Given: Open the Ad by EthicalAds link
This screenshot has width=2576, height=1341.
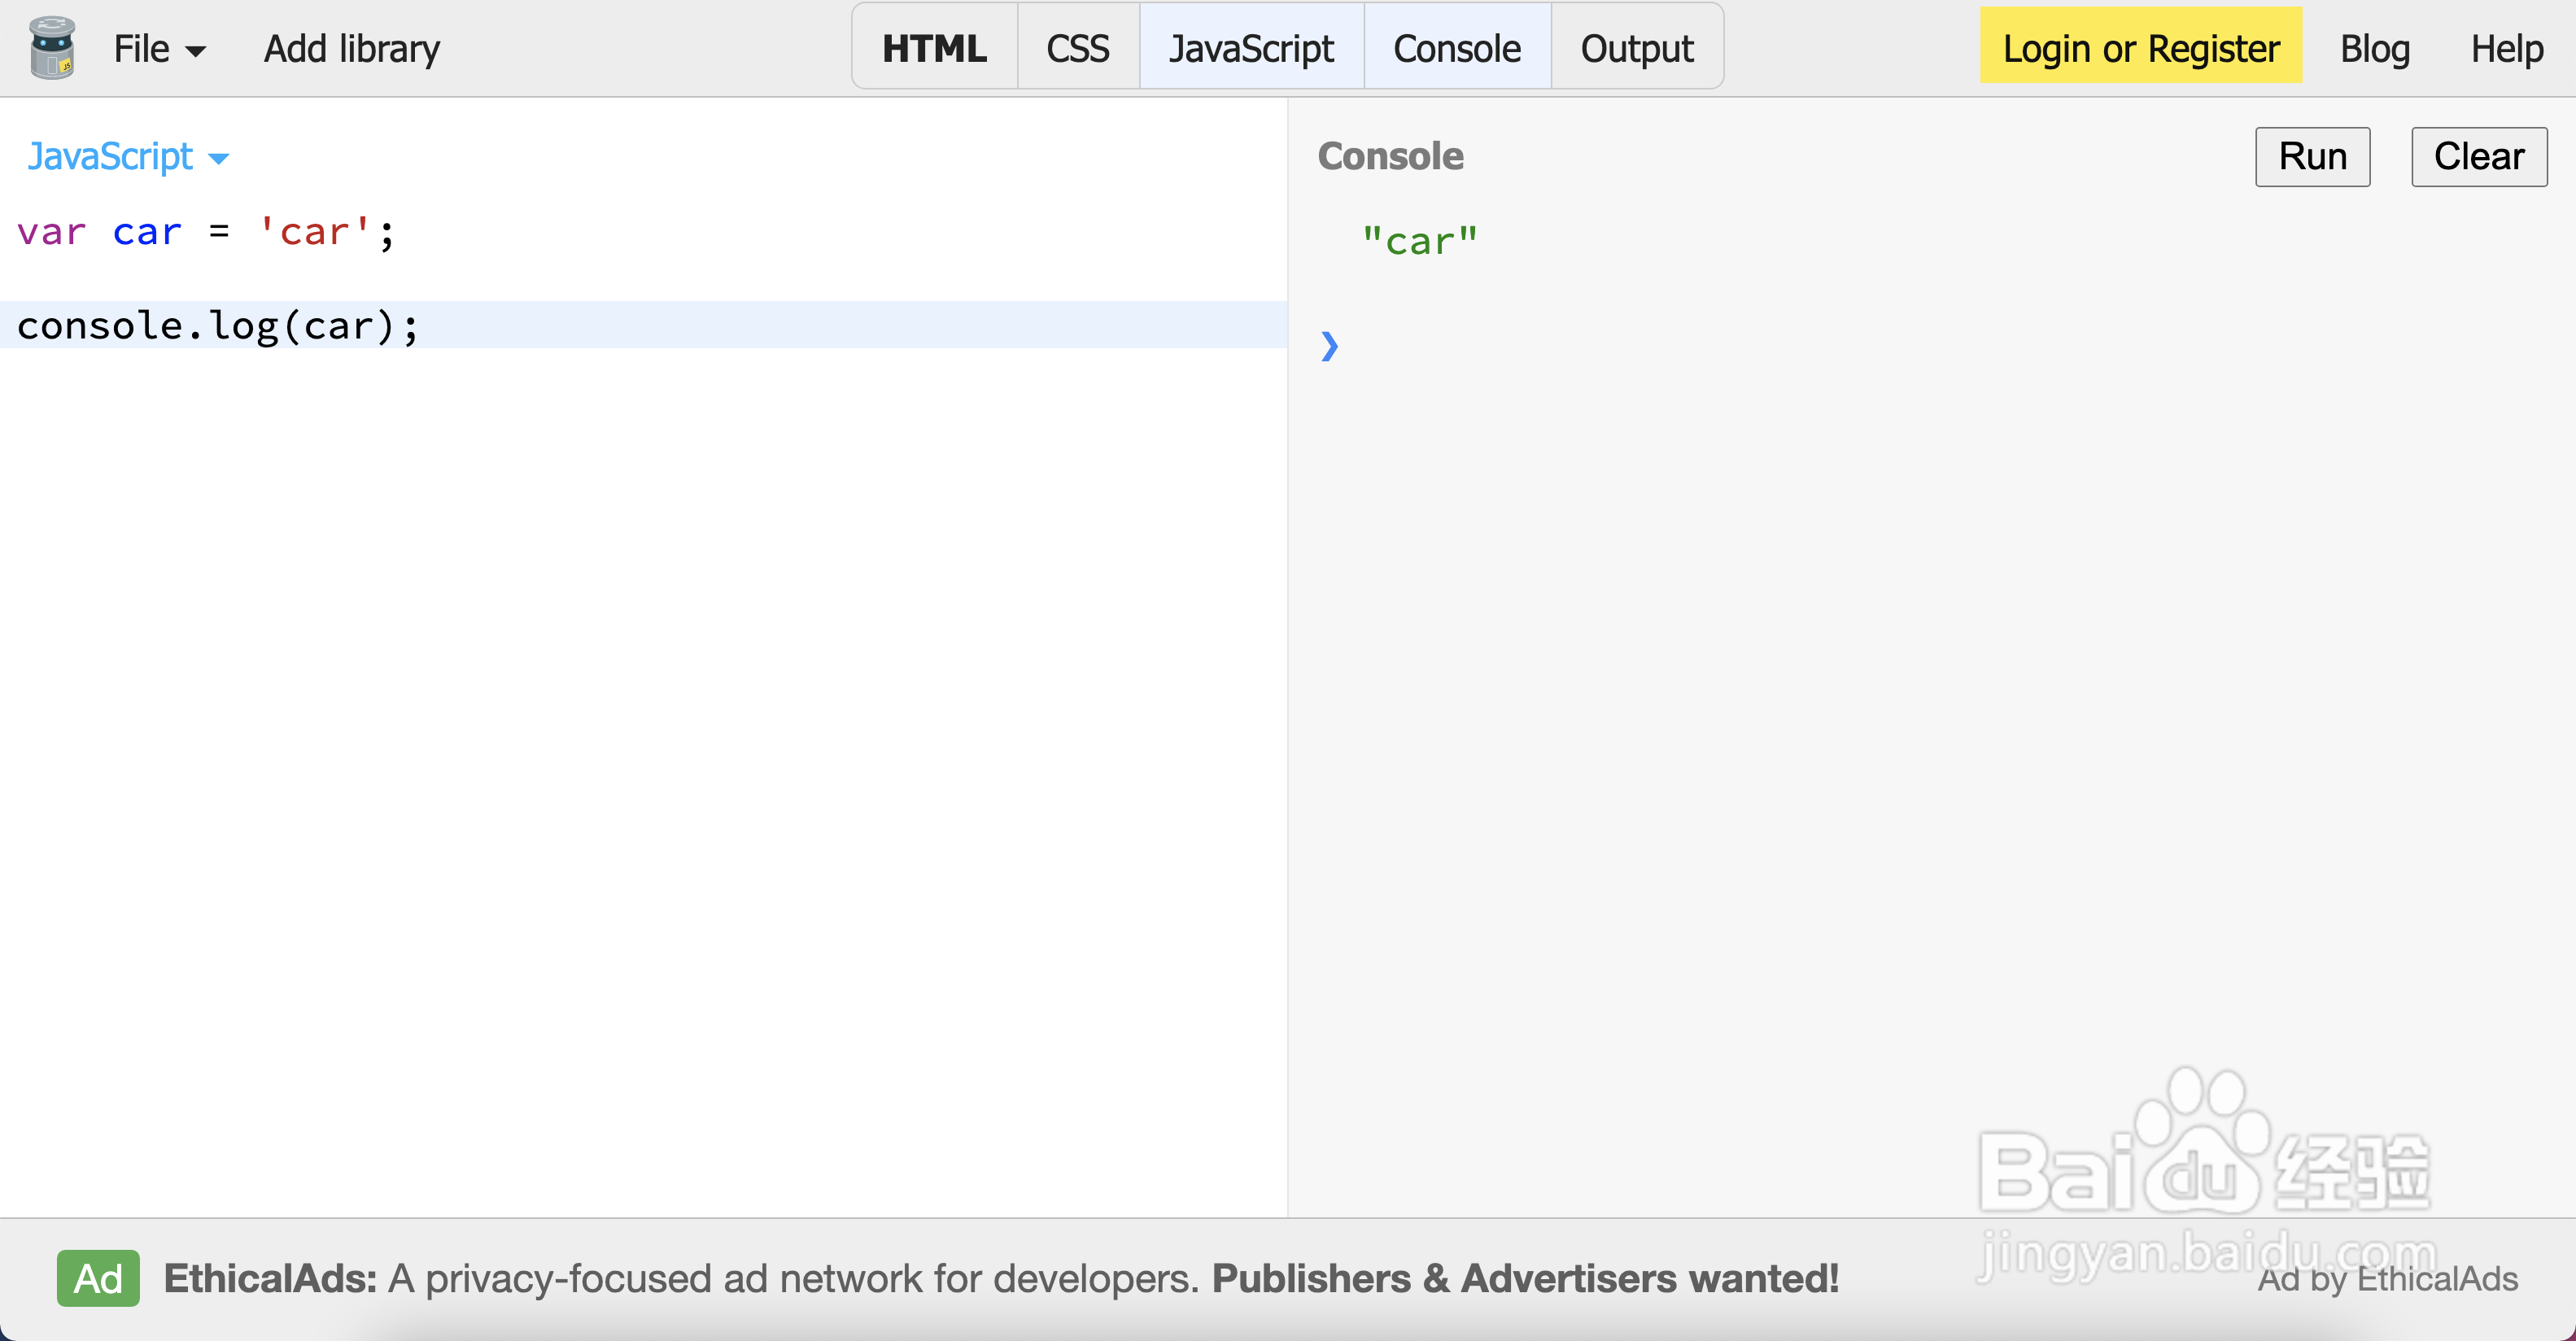Looking at the screenshot, I should 2387,1279.
